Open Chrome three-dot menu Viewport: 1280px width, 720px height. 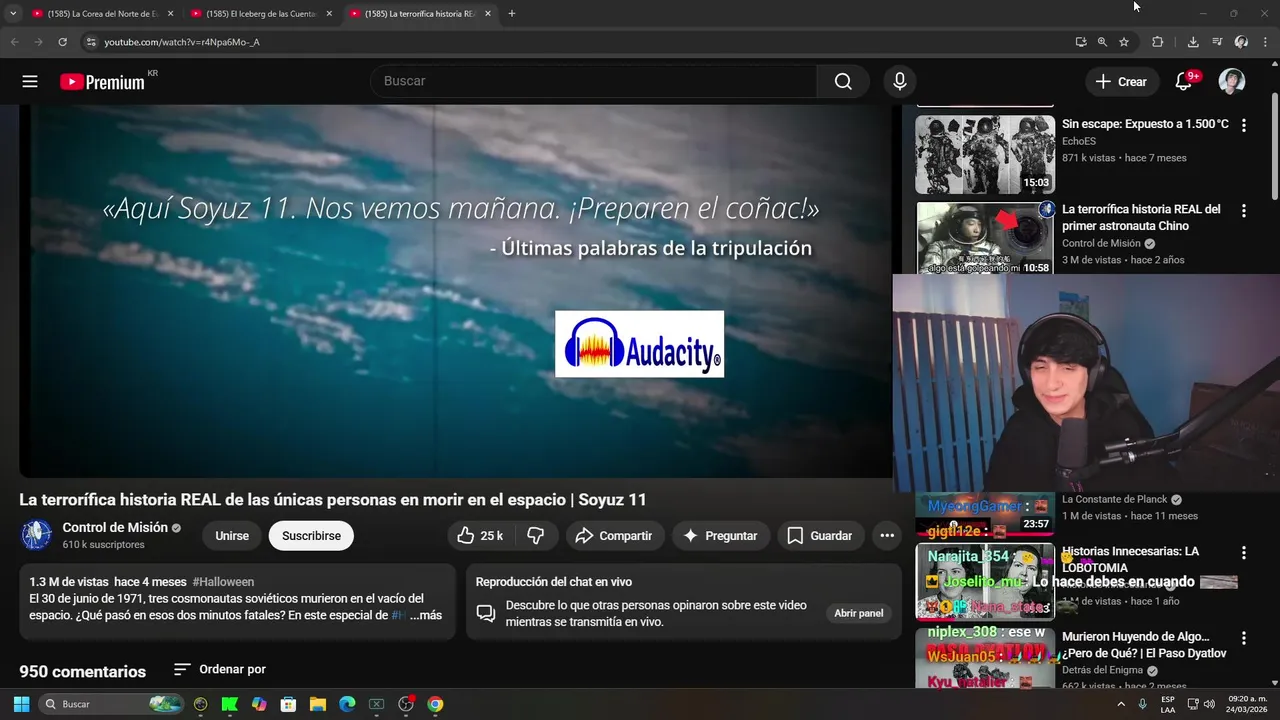(1265, 42)
